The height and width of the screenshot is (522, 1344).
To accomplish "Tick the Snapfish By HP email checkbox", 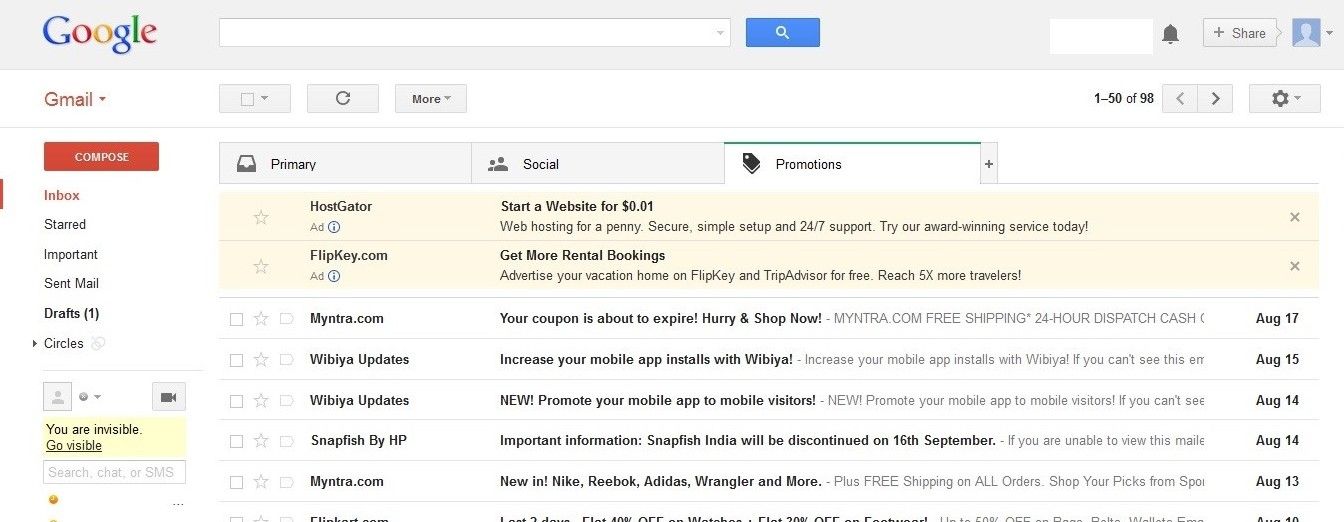I will pos(236,441).
